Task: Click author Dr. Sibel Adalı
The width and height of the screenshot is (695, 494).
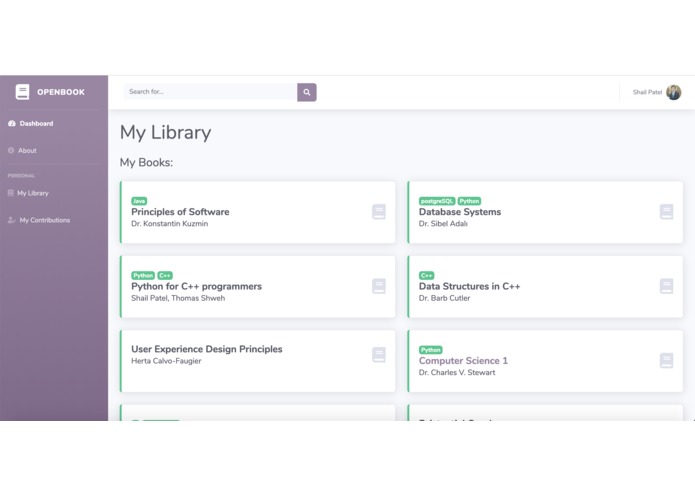Action: pos(443,224)
